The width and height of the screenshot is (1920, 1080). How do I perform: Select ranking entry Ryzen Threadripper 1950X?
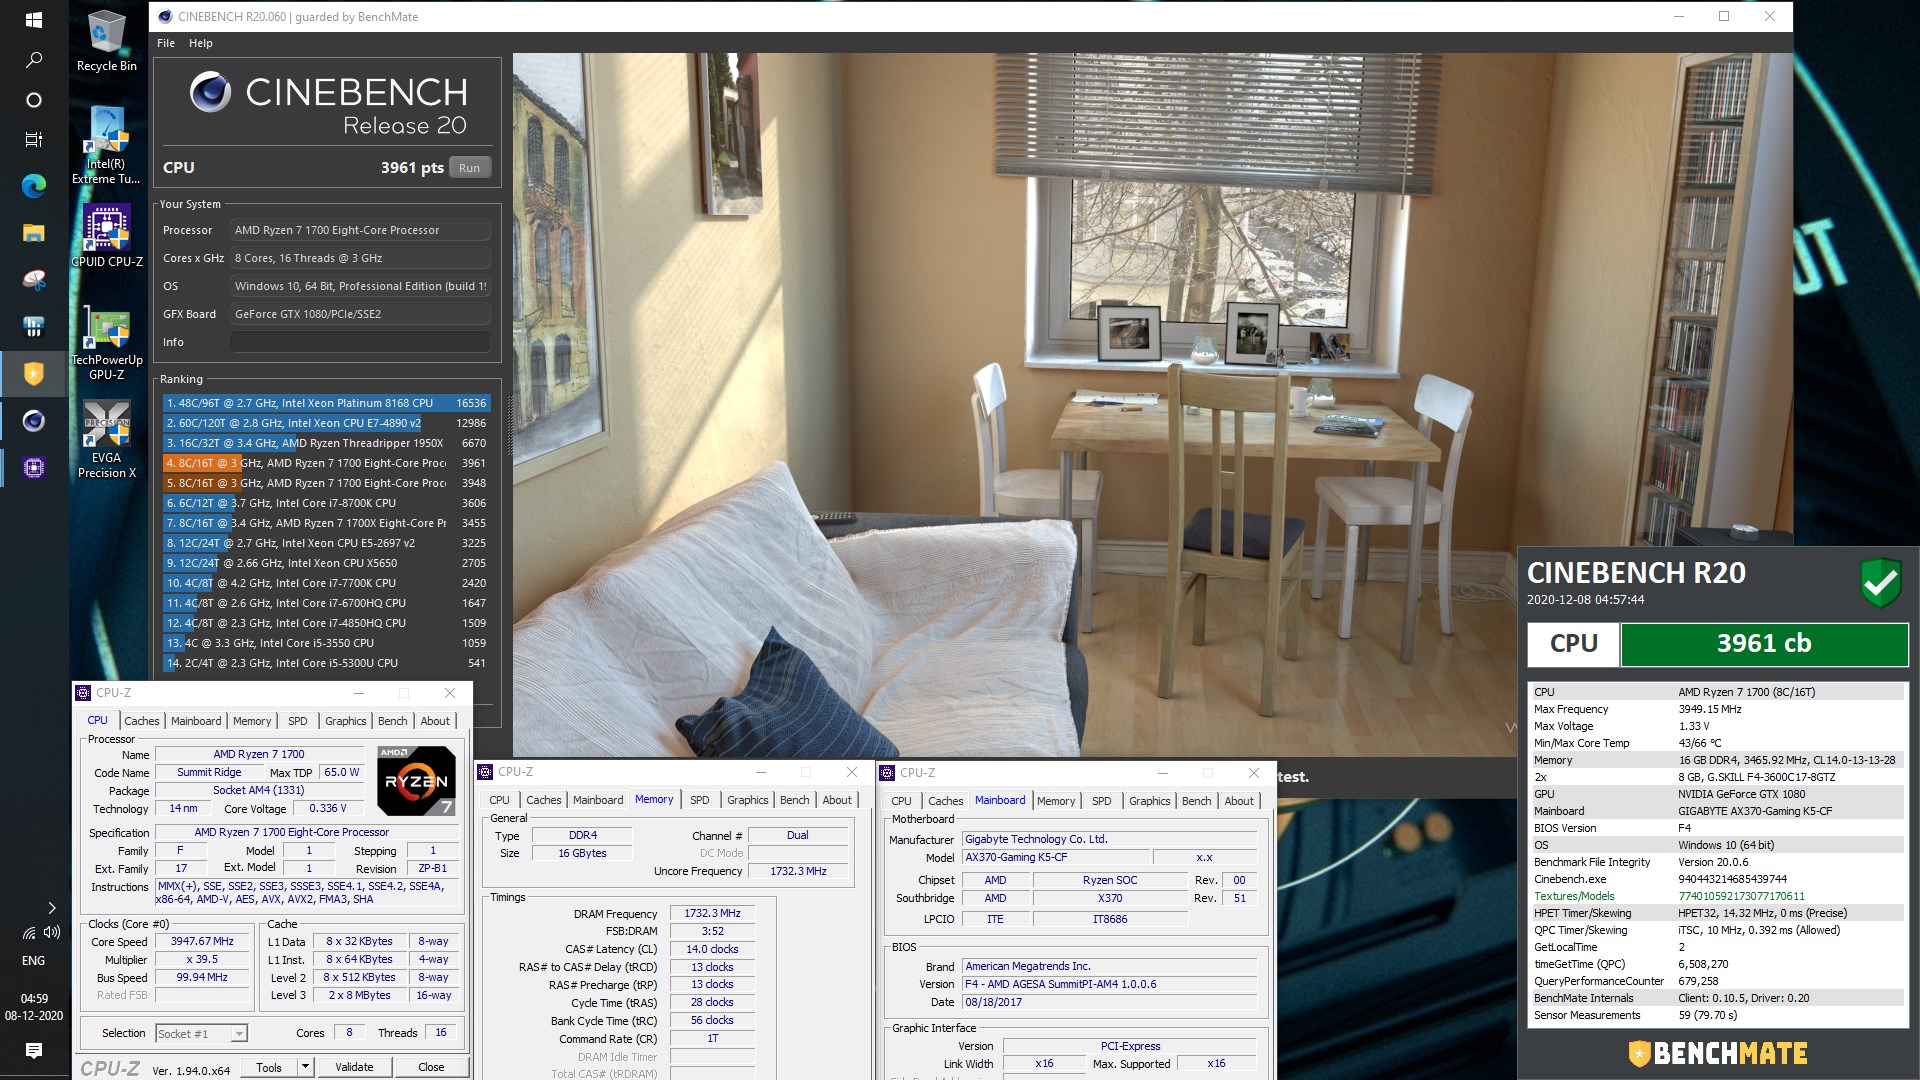click(326, 443)
